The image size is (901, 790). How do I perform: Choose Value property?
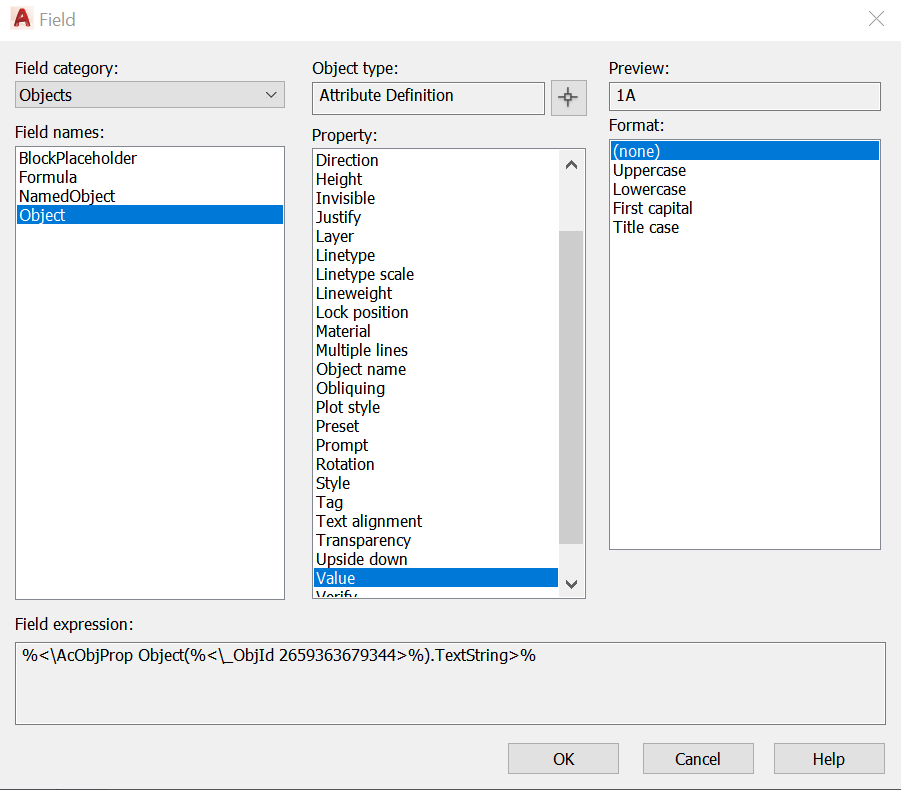click(x=436, y=577)
